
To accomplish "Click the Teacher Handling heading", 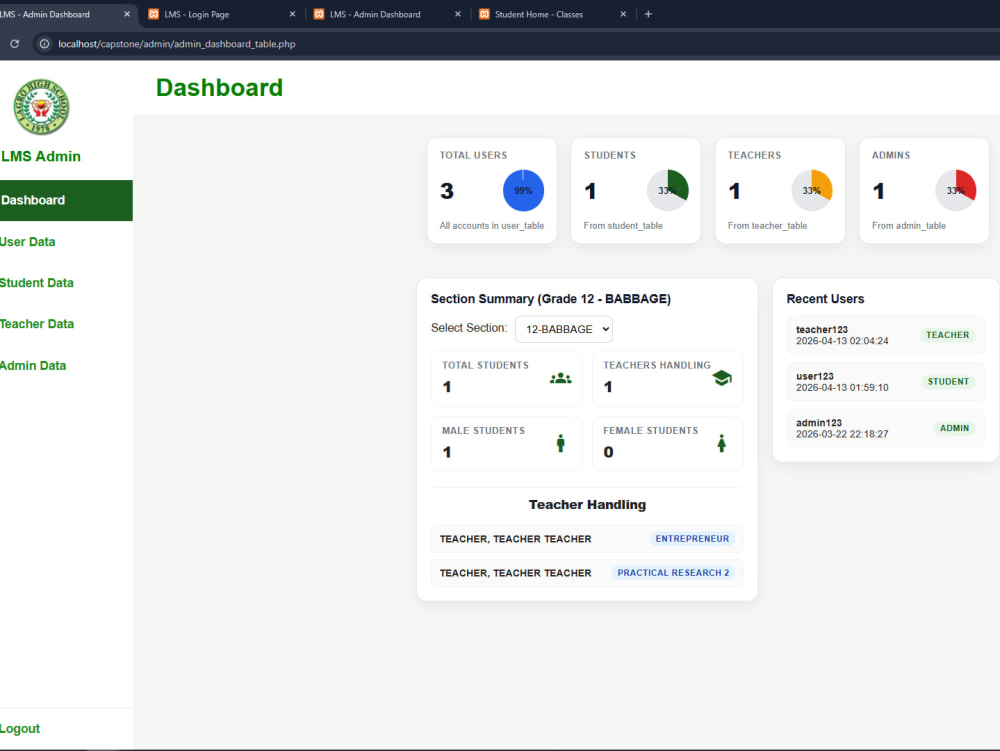I will tap(587, 504).
